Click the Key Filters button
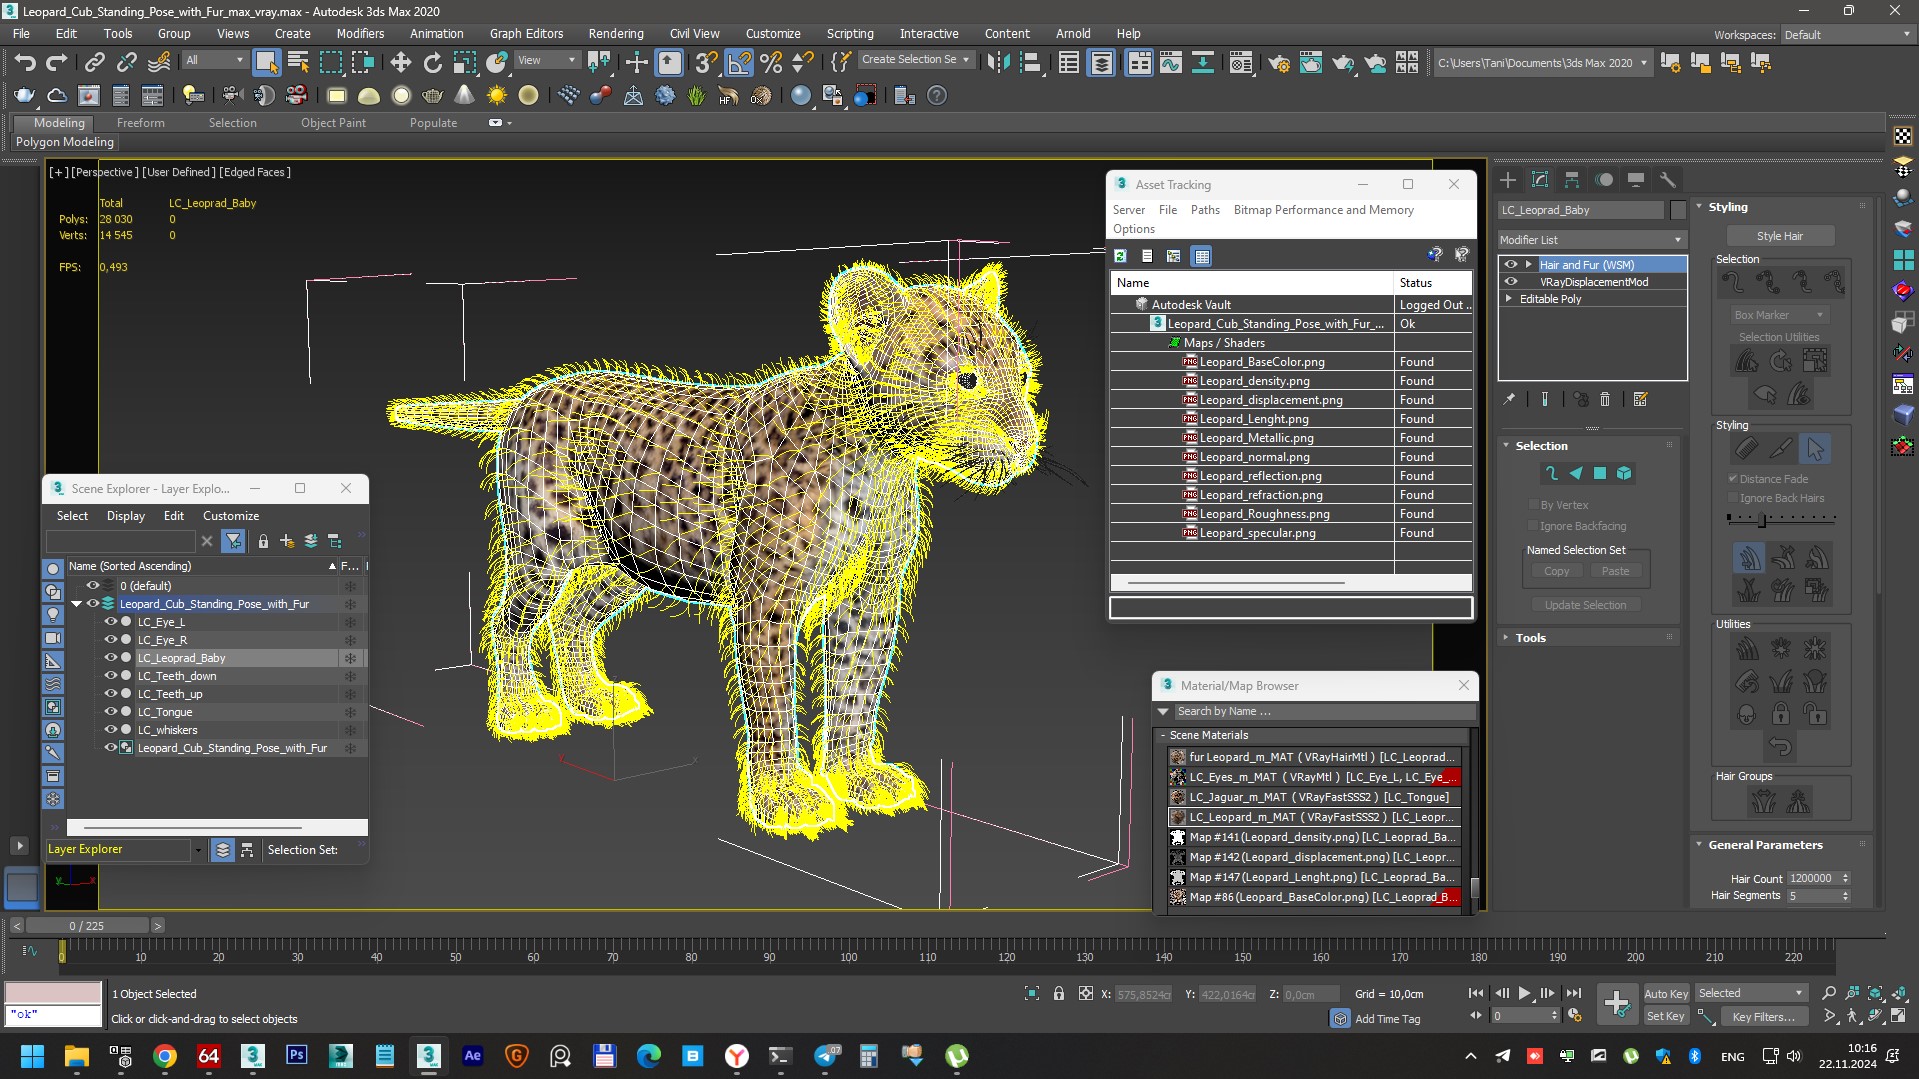This screenshot has height=1079, width=1919. [1763, 1017]
